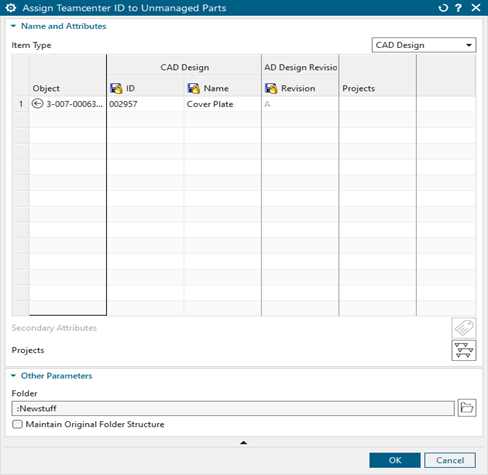Click the collapse dialog arrow above OK
Image resolution: width=488 pixels, height=475 pixels.
coord(244,443)
